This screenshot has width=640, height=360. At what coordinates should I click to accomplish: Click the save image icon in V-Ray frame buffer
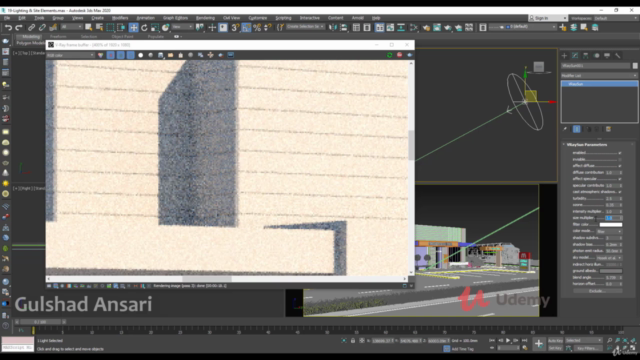click(160, 55)
